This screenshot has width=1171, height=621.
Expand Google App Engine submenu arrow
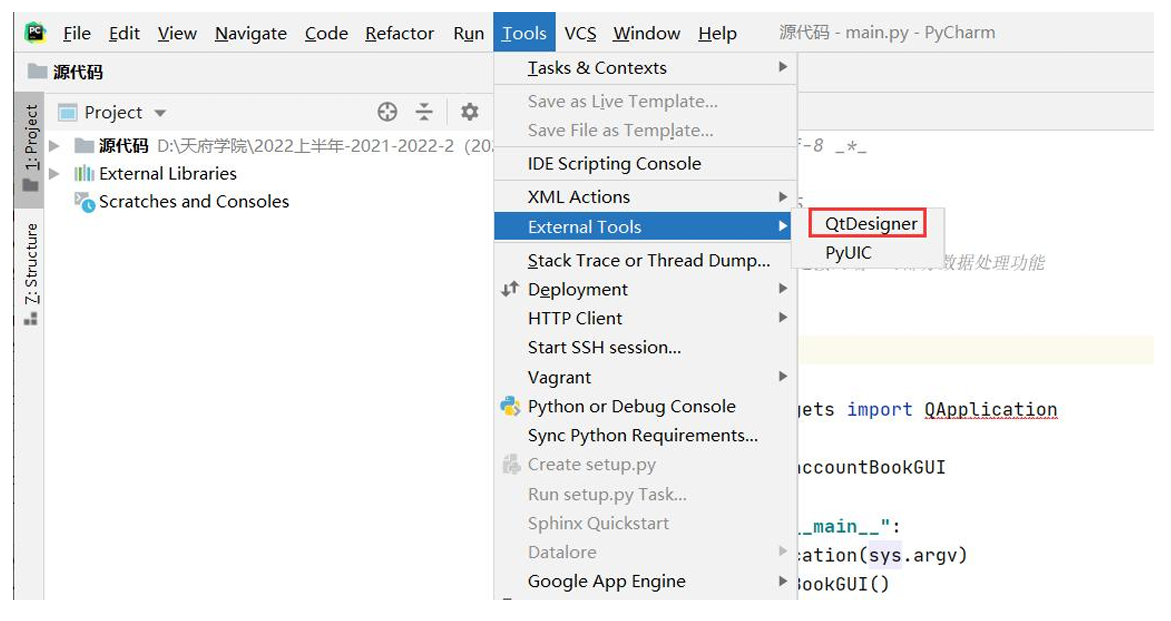[x=783, y=581]
